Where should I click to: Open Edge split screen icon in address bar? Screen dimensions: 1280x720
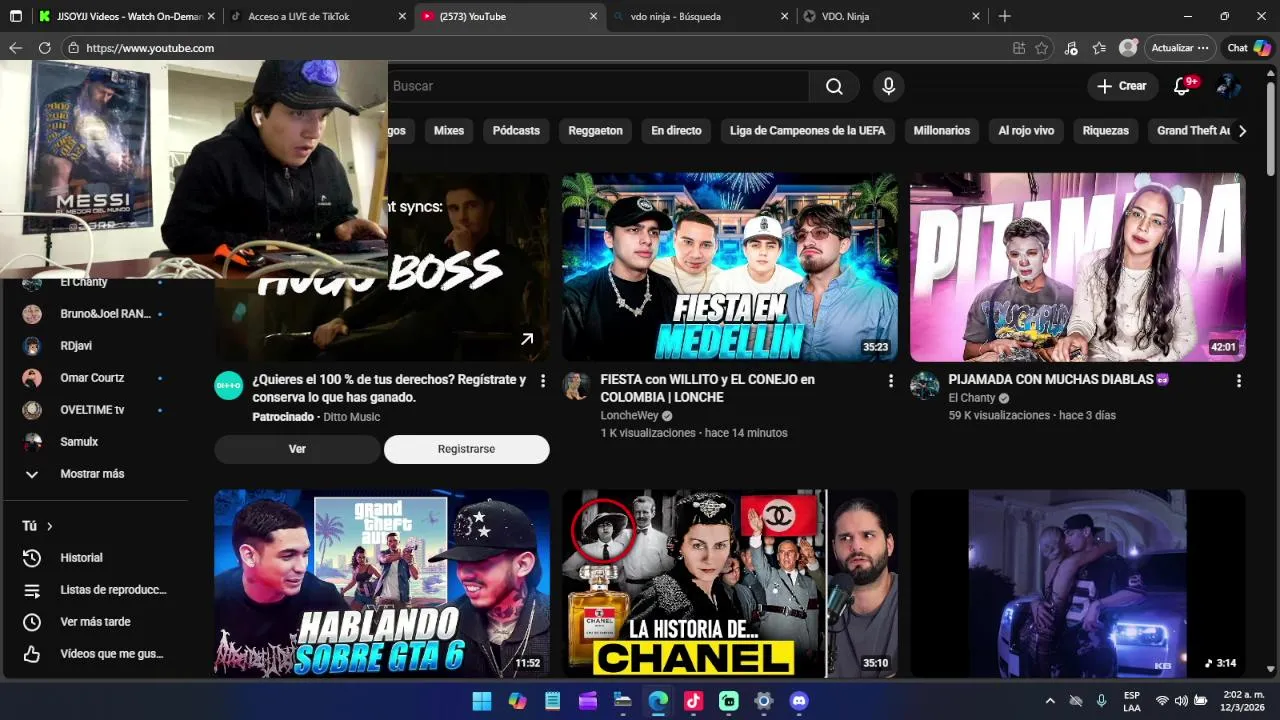(1019, 48)
